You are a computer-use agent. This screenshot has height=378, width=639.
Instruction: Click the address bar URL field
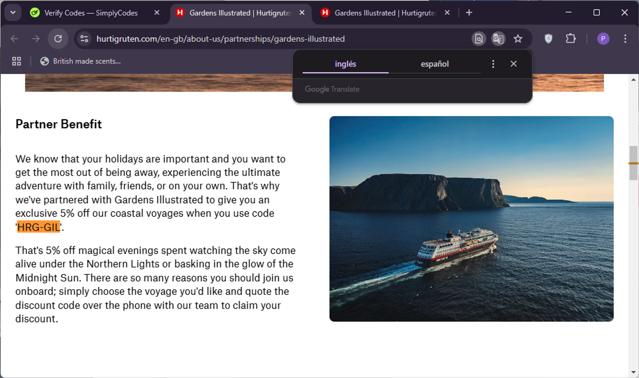(x=220, y=39)
